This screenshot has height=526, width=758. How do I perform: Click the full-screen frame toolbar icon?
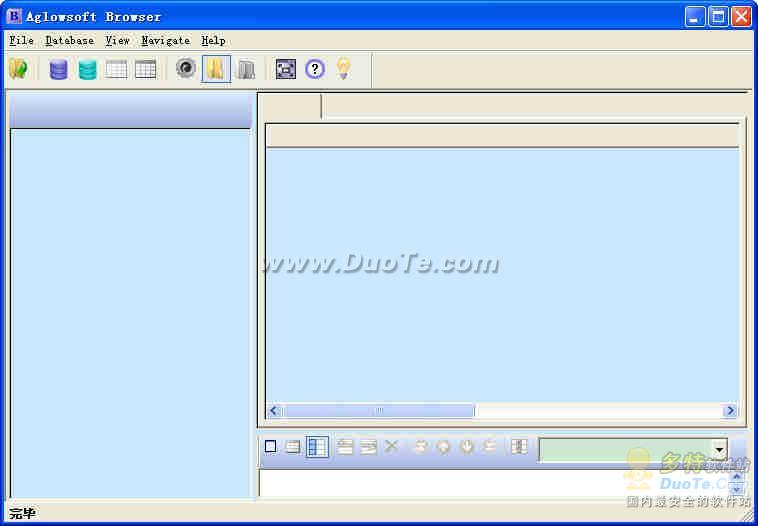(x=286, y=69)
